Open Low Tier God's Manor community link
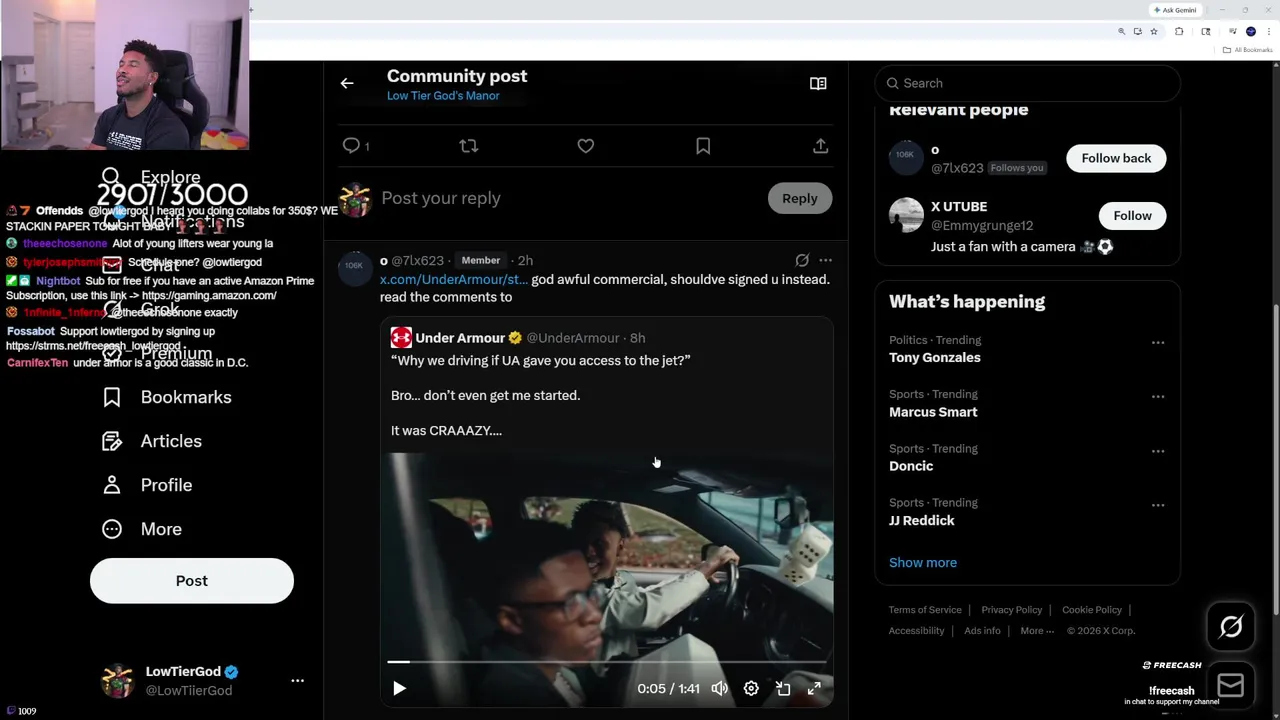 (443, 96)
